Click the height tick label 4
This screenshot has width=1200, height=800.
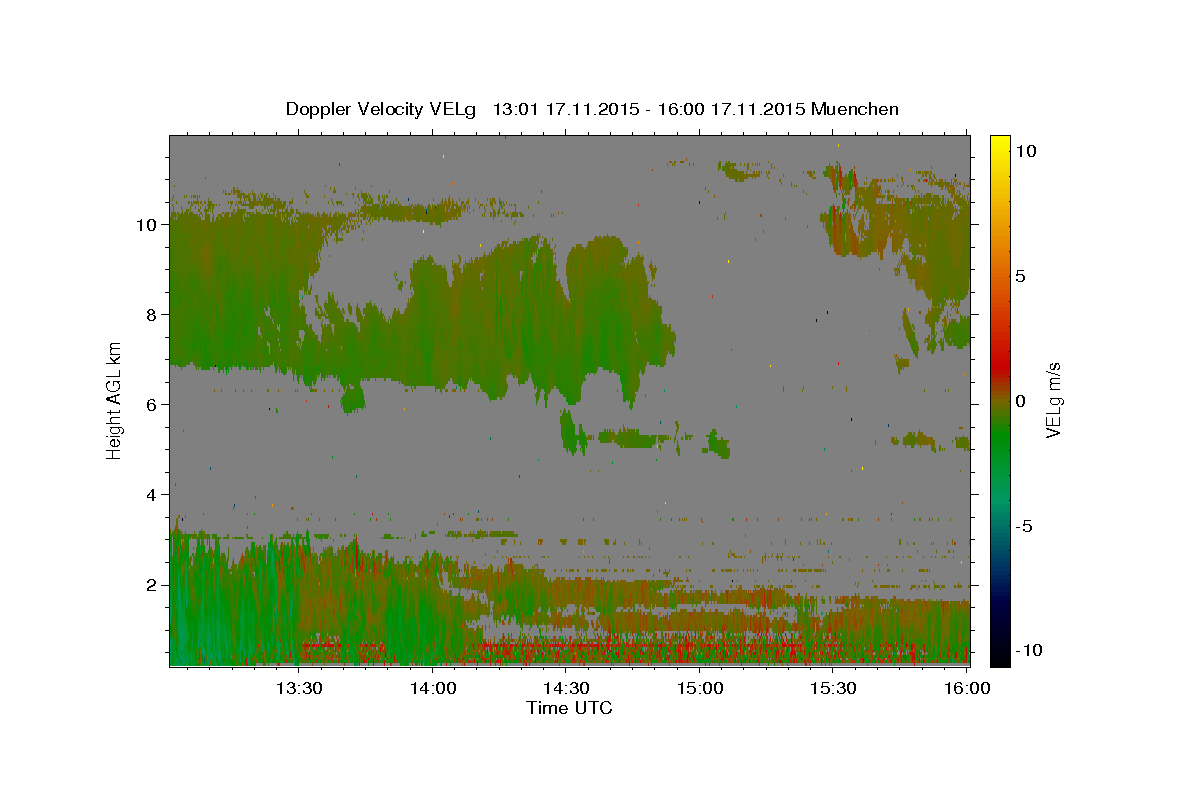tap(151, 494)
